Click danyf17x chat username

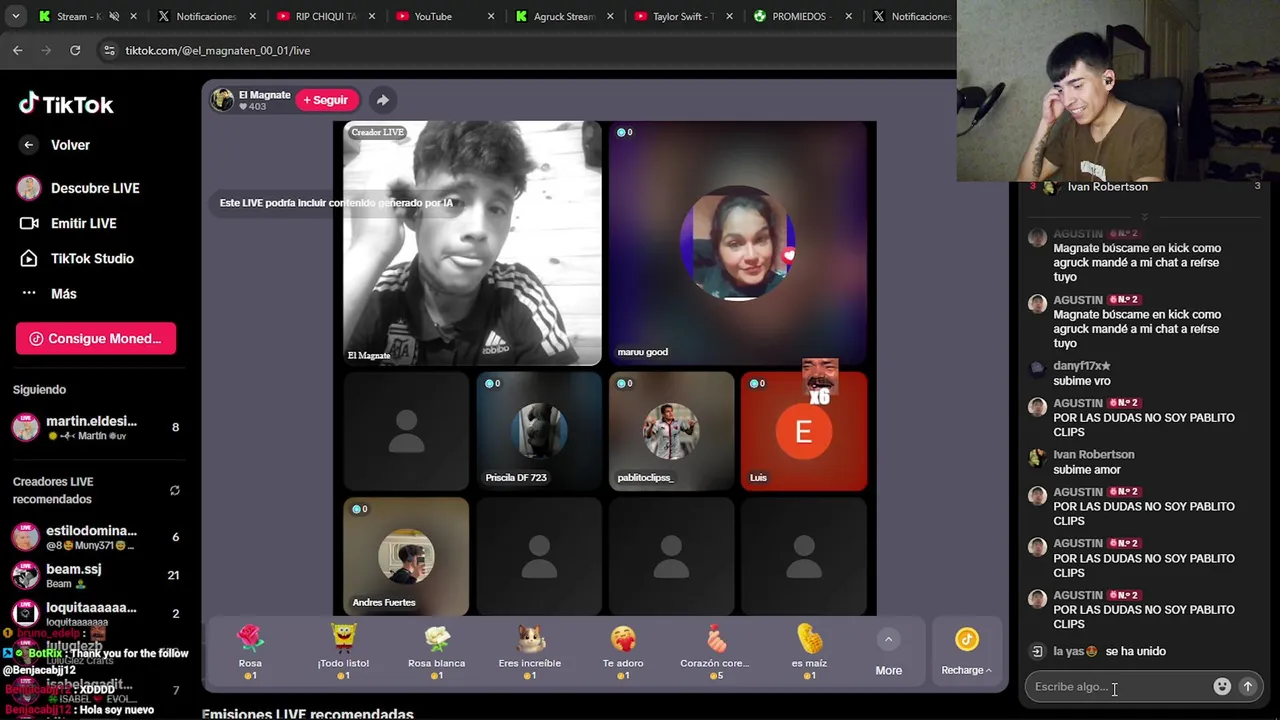[1081, 366]
